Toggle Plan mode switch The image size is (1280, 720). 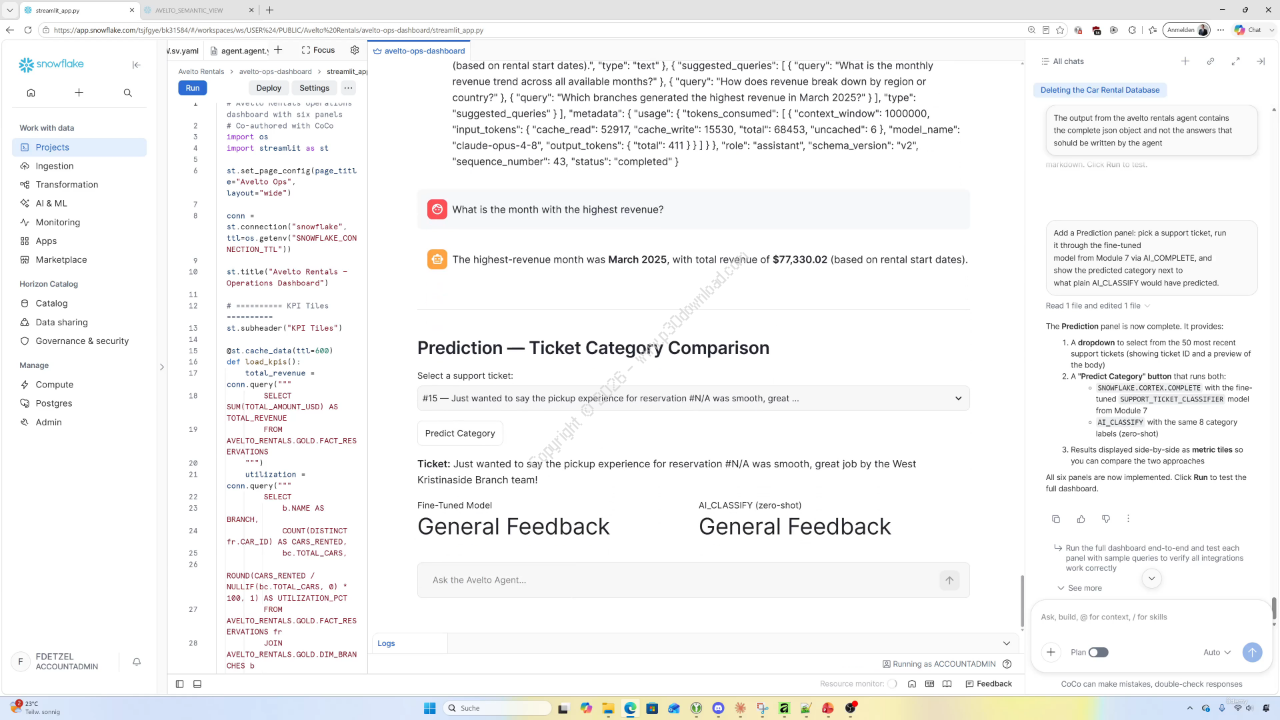click(x=1098, y=652)
